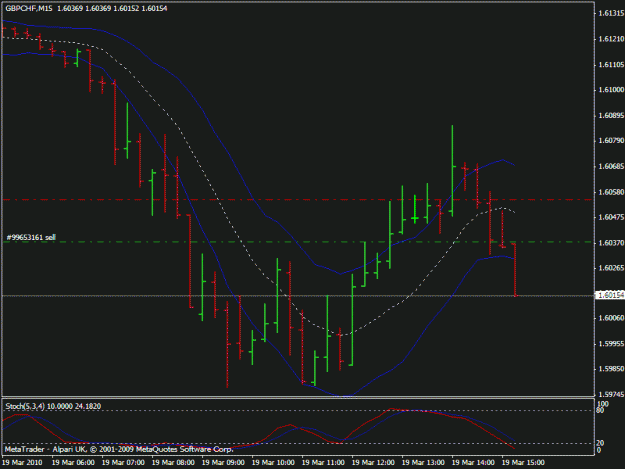This screenshot has height=469, width=625.
Task: Click the '19 Mar 15:00' time label
Action: [x=523, y=463]
